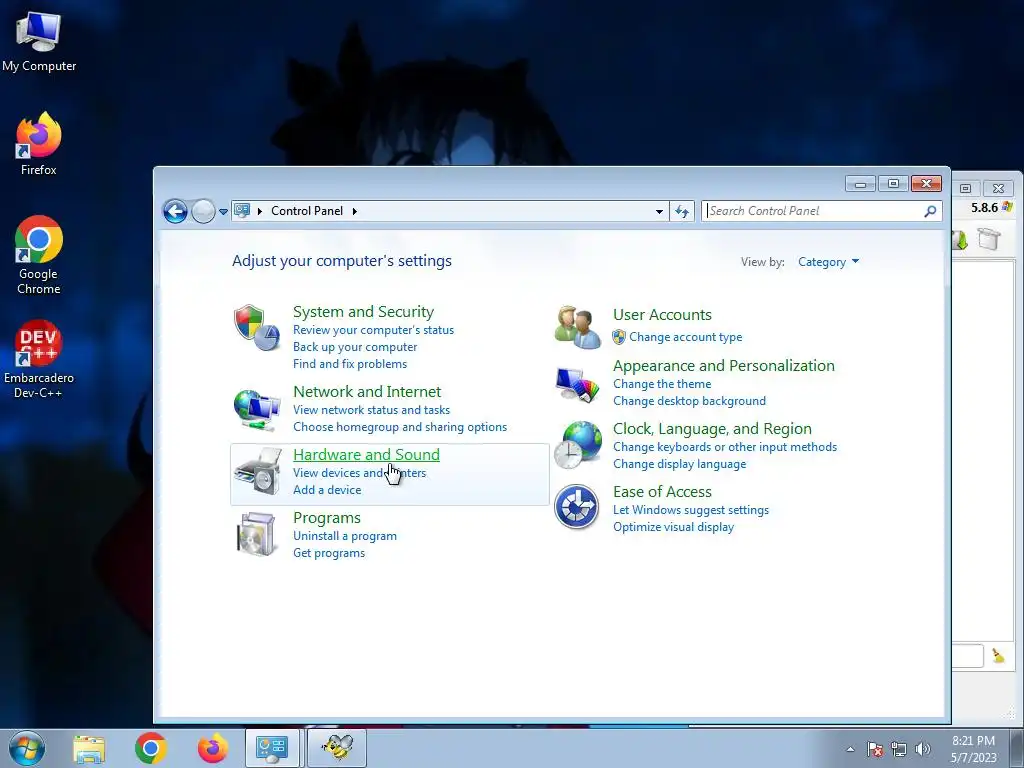This screenshot has height=768, width=1024.
Task: Open the User Accounts people icon
Action: [x=577, y=327]
